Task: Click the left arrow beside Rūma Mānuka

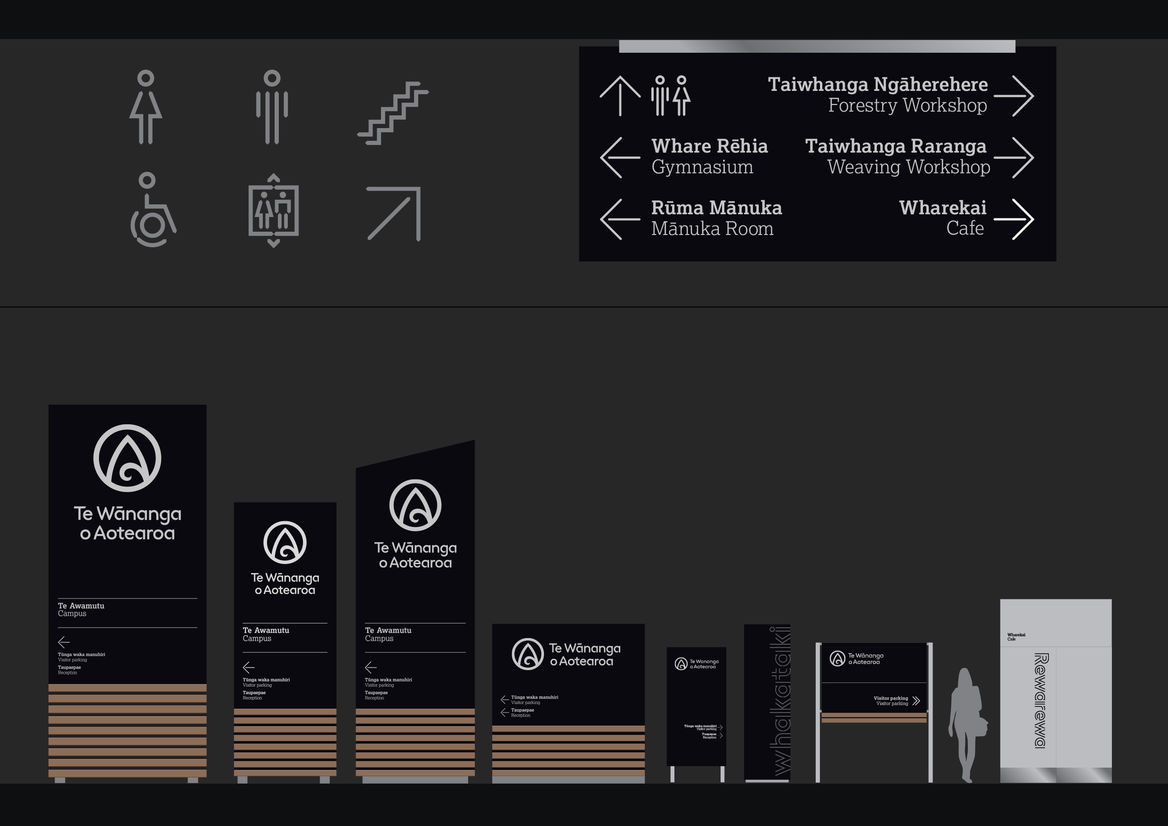Action: click(620, 219)
